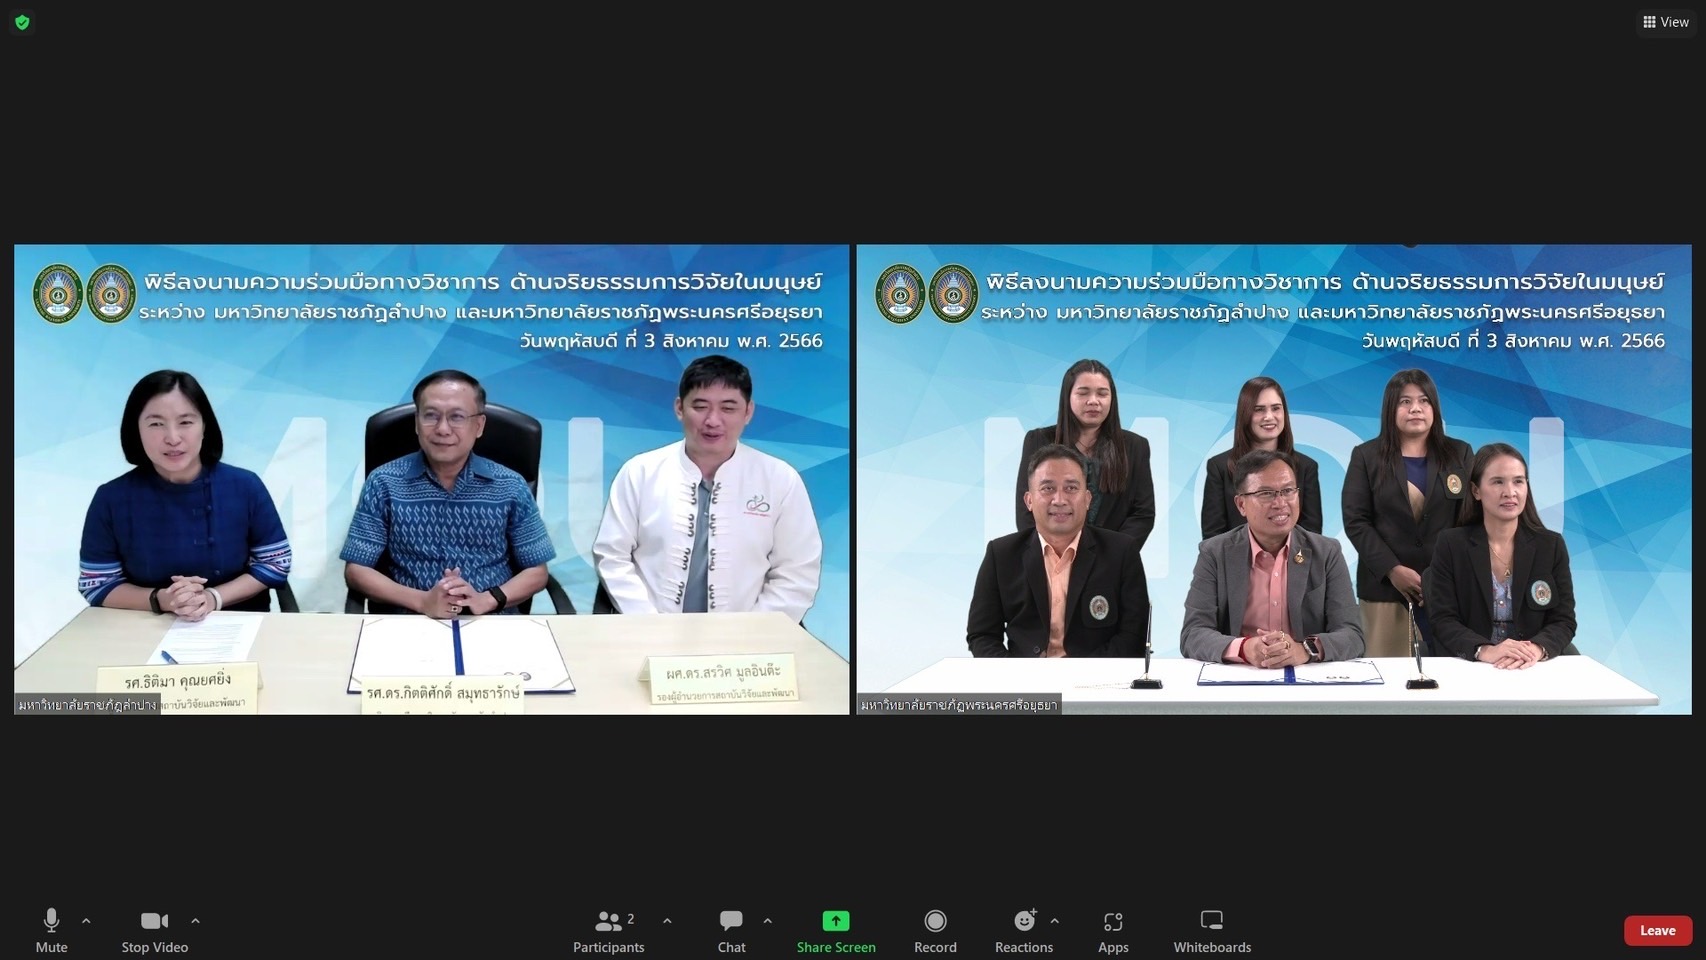Leave the meeting

(1658, 930)
